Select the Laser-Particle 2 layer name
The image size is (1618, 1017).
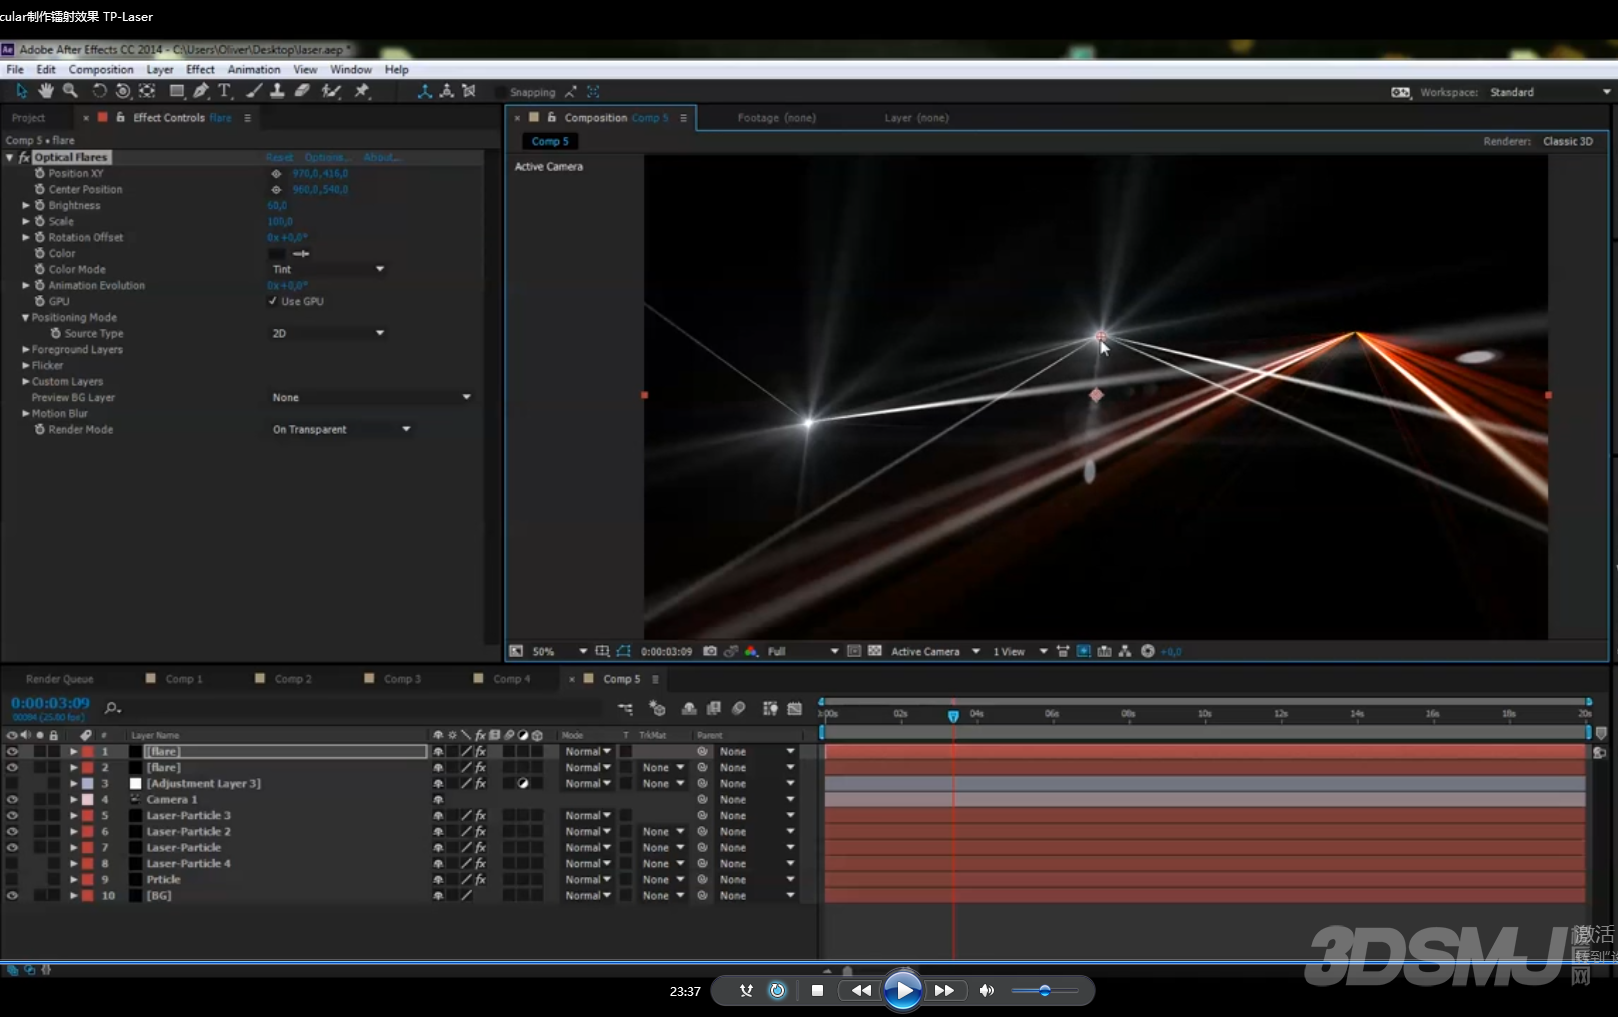pos(188,832)
